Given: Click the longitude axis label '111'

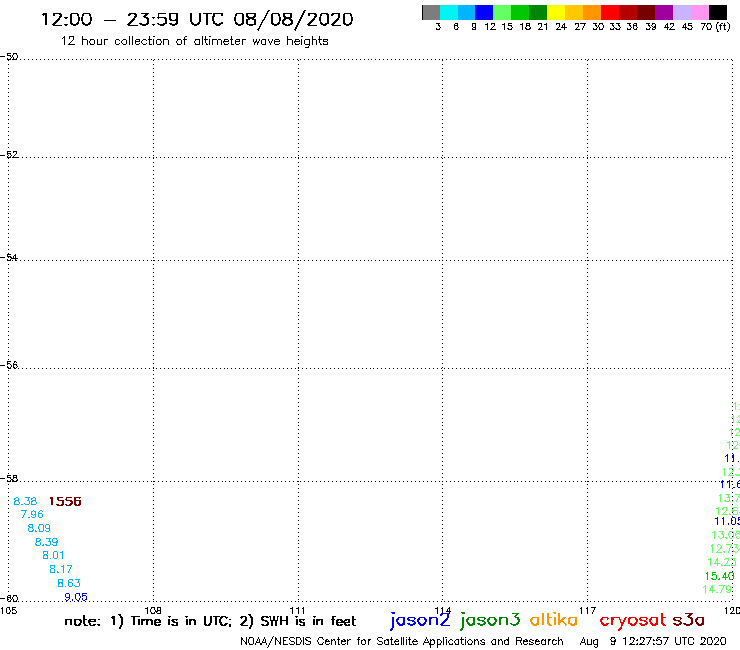Looking at the screenshot, I should [x=297, y=611].
